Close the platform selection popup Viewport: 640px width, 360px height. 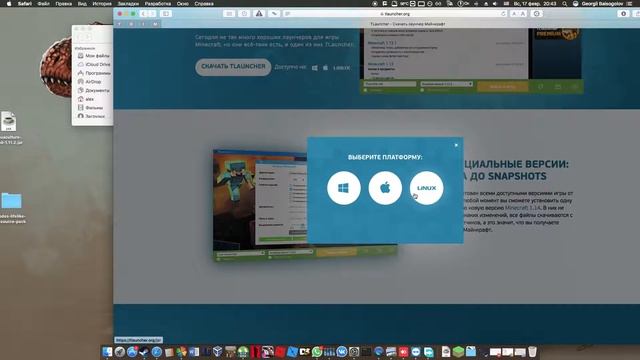[x=456, y=145]
